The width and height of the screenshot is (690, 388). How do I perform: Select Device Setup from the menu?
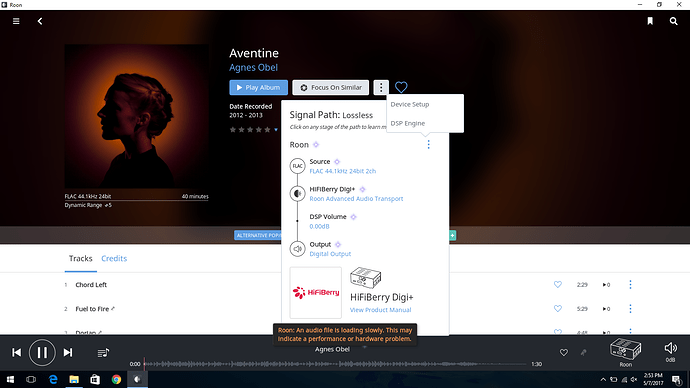click(x=410, y=104)
